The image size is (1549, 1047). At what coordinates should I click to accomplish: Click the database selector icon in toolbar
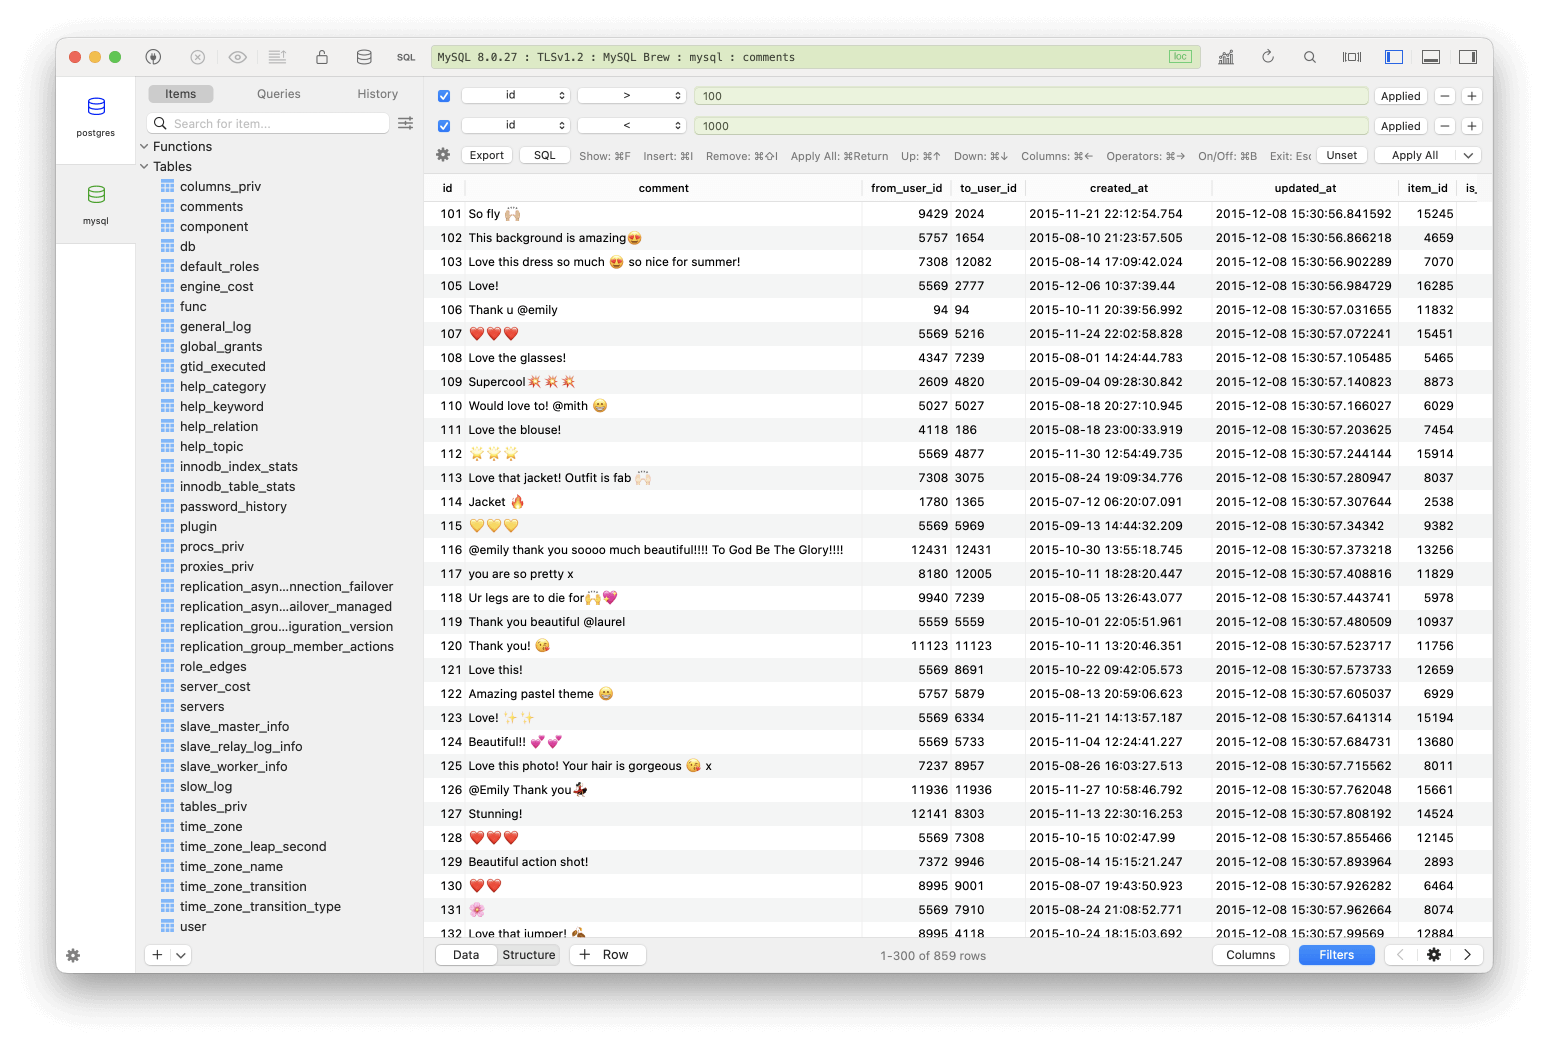point(364,57)
